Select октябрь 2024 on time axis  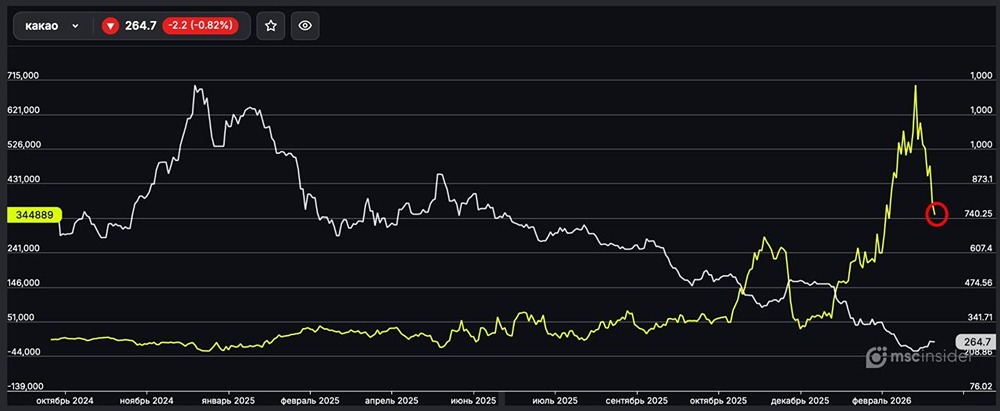pyautogui.click(x=64, y=400)
